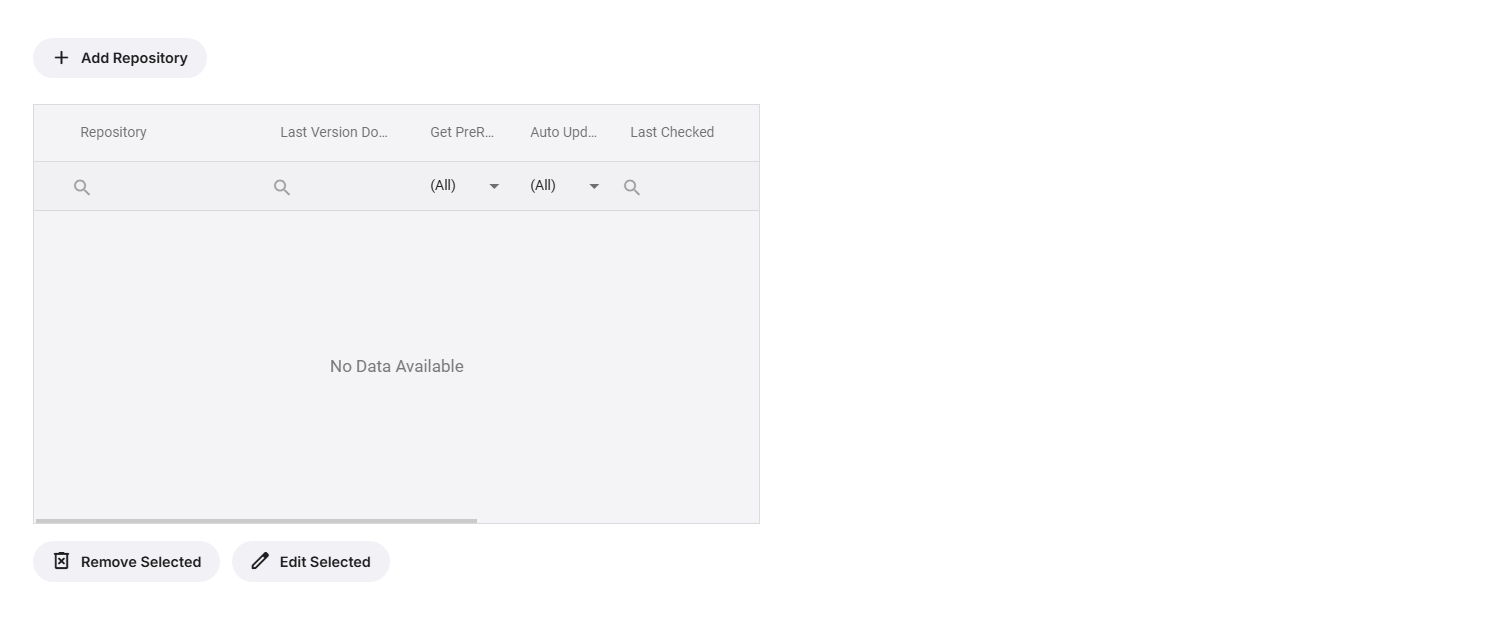The image size is (1485, 622).
Task: Click the horizontal scrollbar below the grid
Action: point(256,521)
